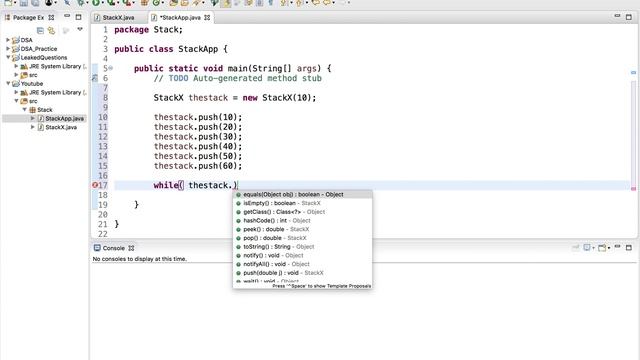
Task: Select StackX.java in Package Explorer
Action: point(61,127)
